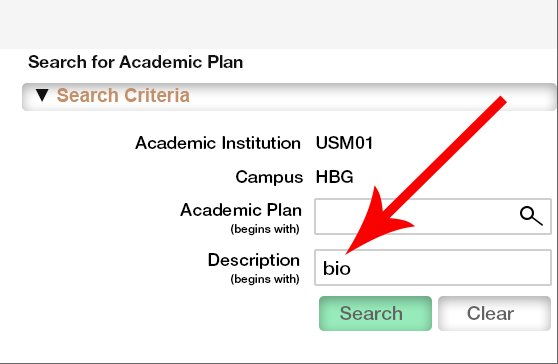558x364 pixels.
Task: Click the 'bio' text in Description
Action: [336, 268]
